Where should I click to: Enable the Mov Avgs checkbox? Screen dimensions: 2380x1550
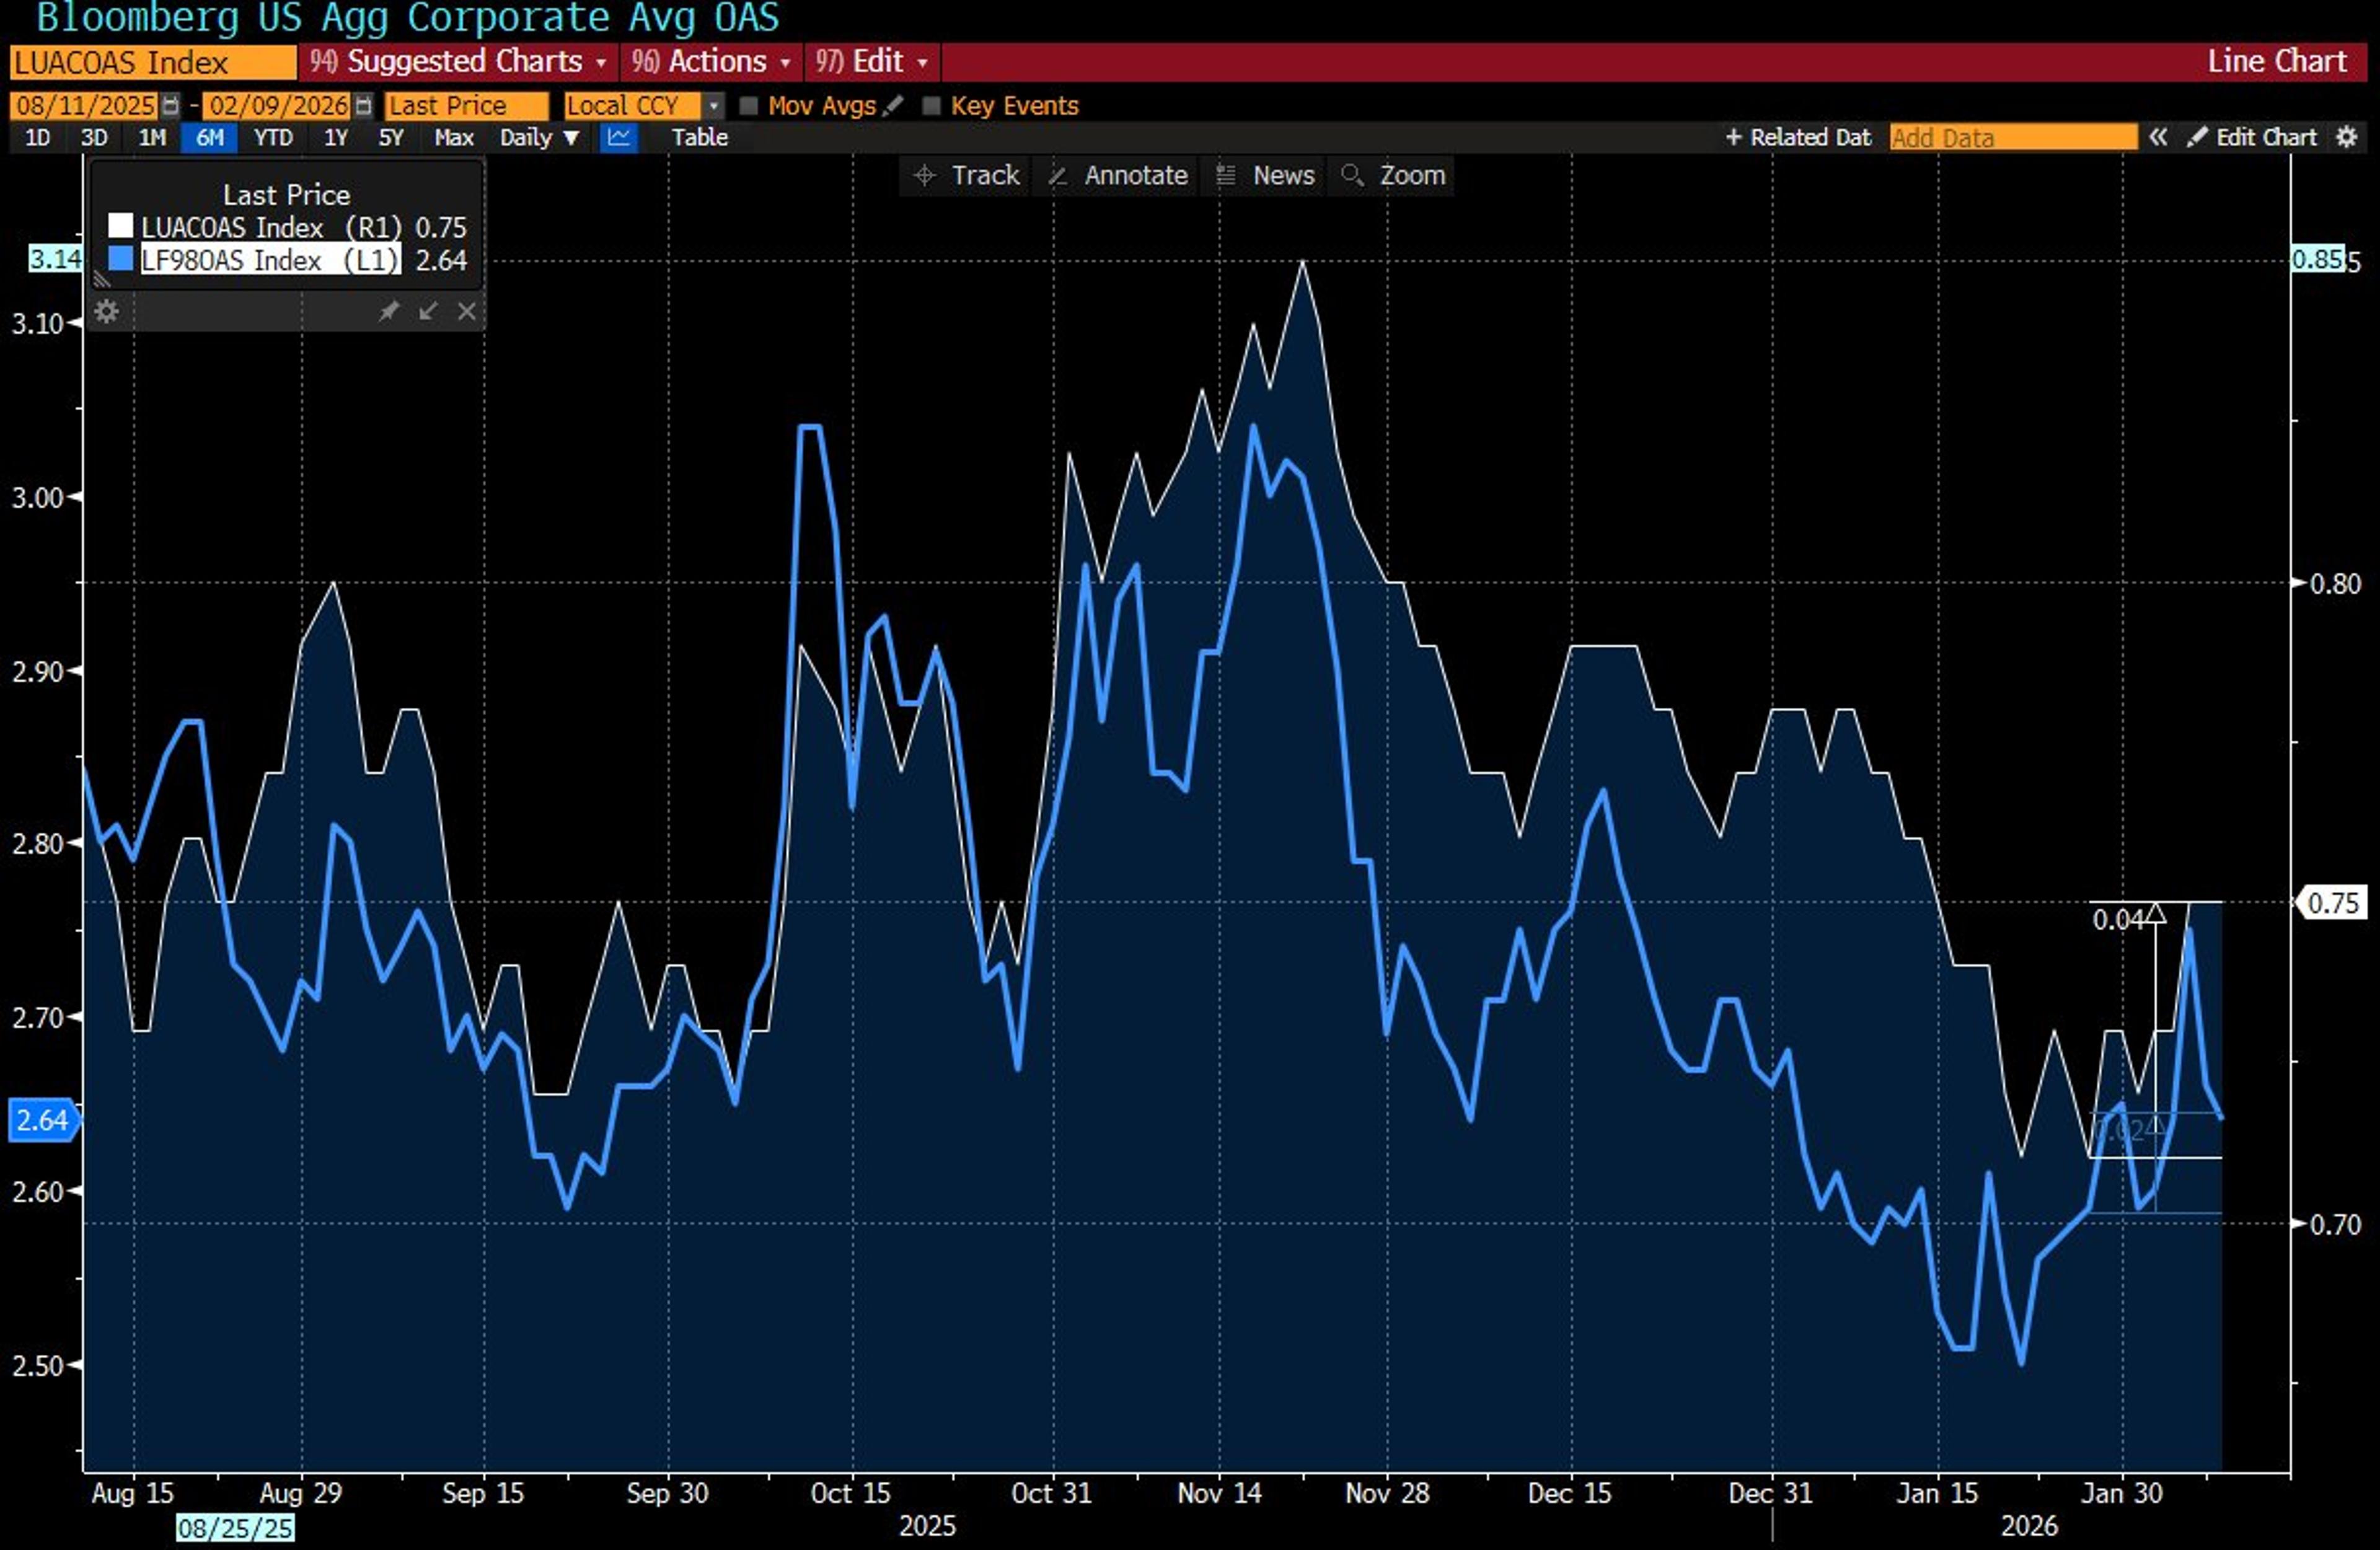tap(749, 105)
